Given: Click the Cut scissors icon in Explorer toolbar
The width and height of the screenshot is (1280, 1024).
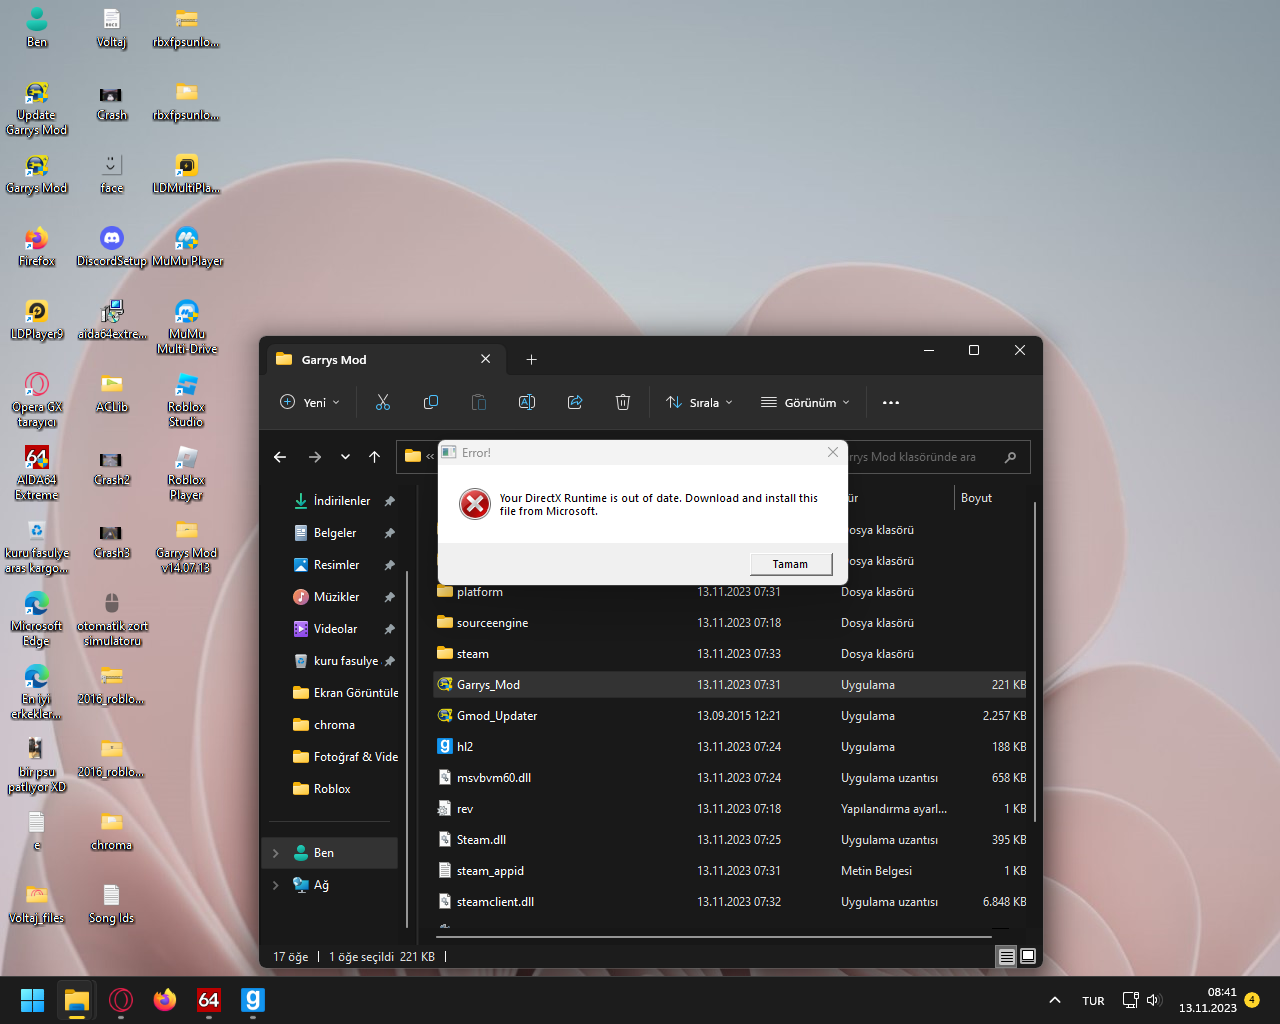Looking at the screenshot, I should [383, 402].
